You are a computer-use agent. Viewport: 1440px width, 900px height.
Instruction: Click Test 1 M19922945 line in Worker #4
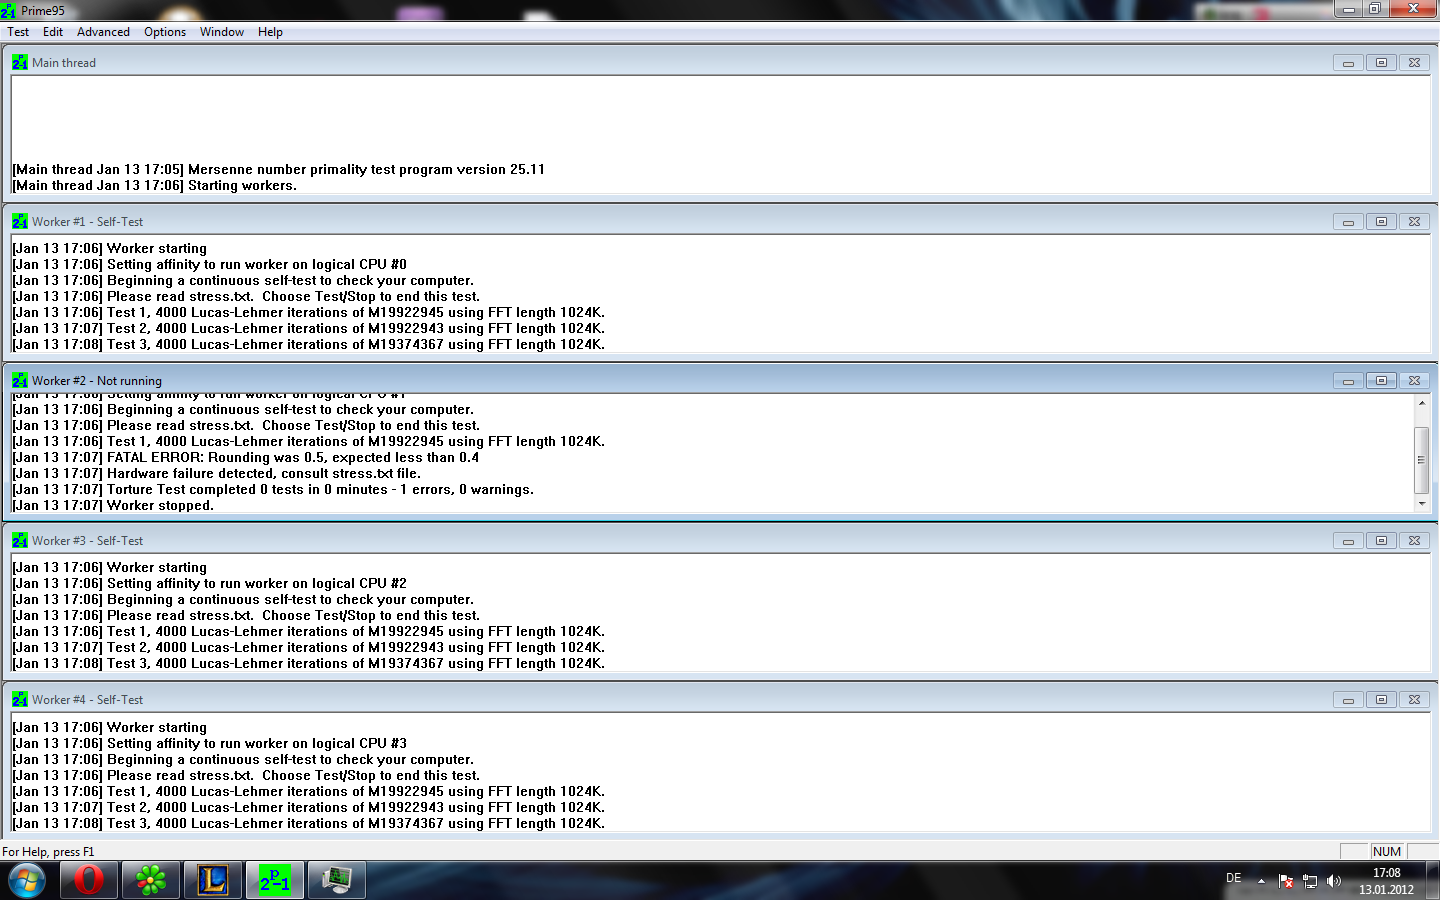point(309,791)
